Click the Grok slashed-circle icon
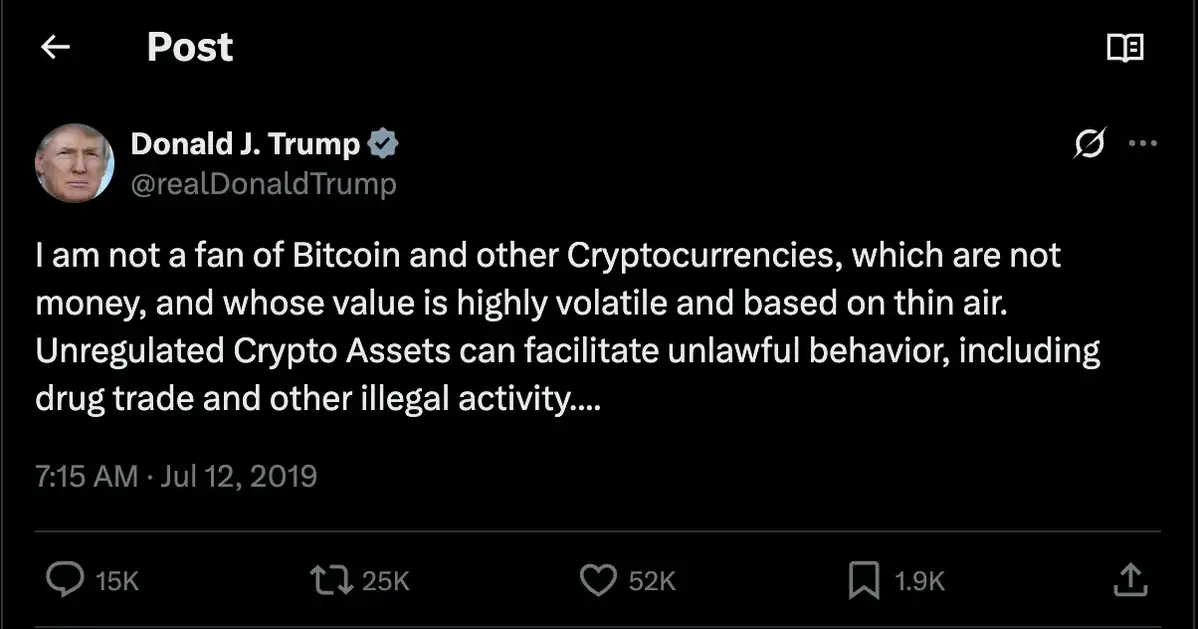 pyautogui.click(x=1090, y=146)
